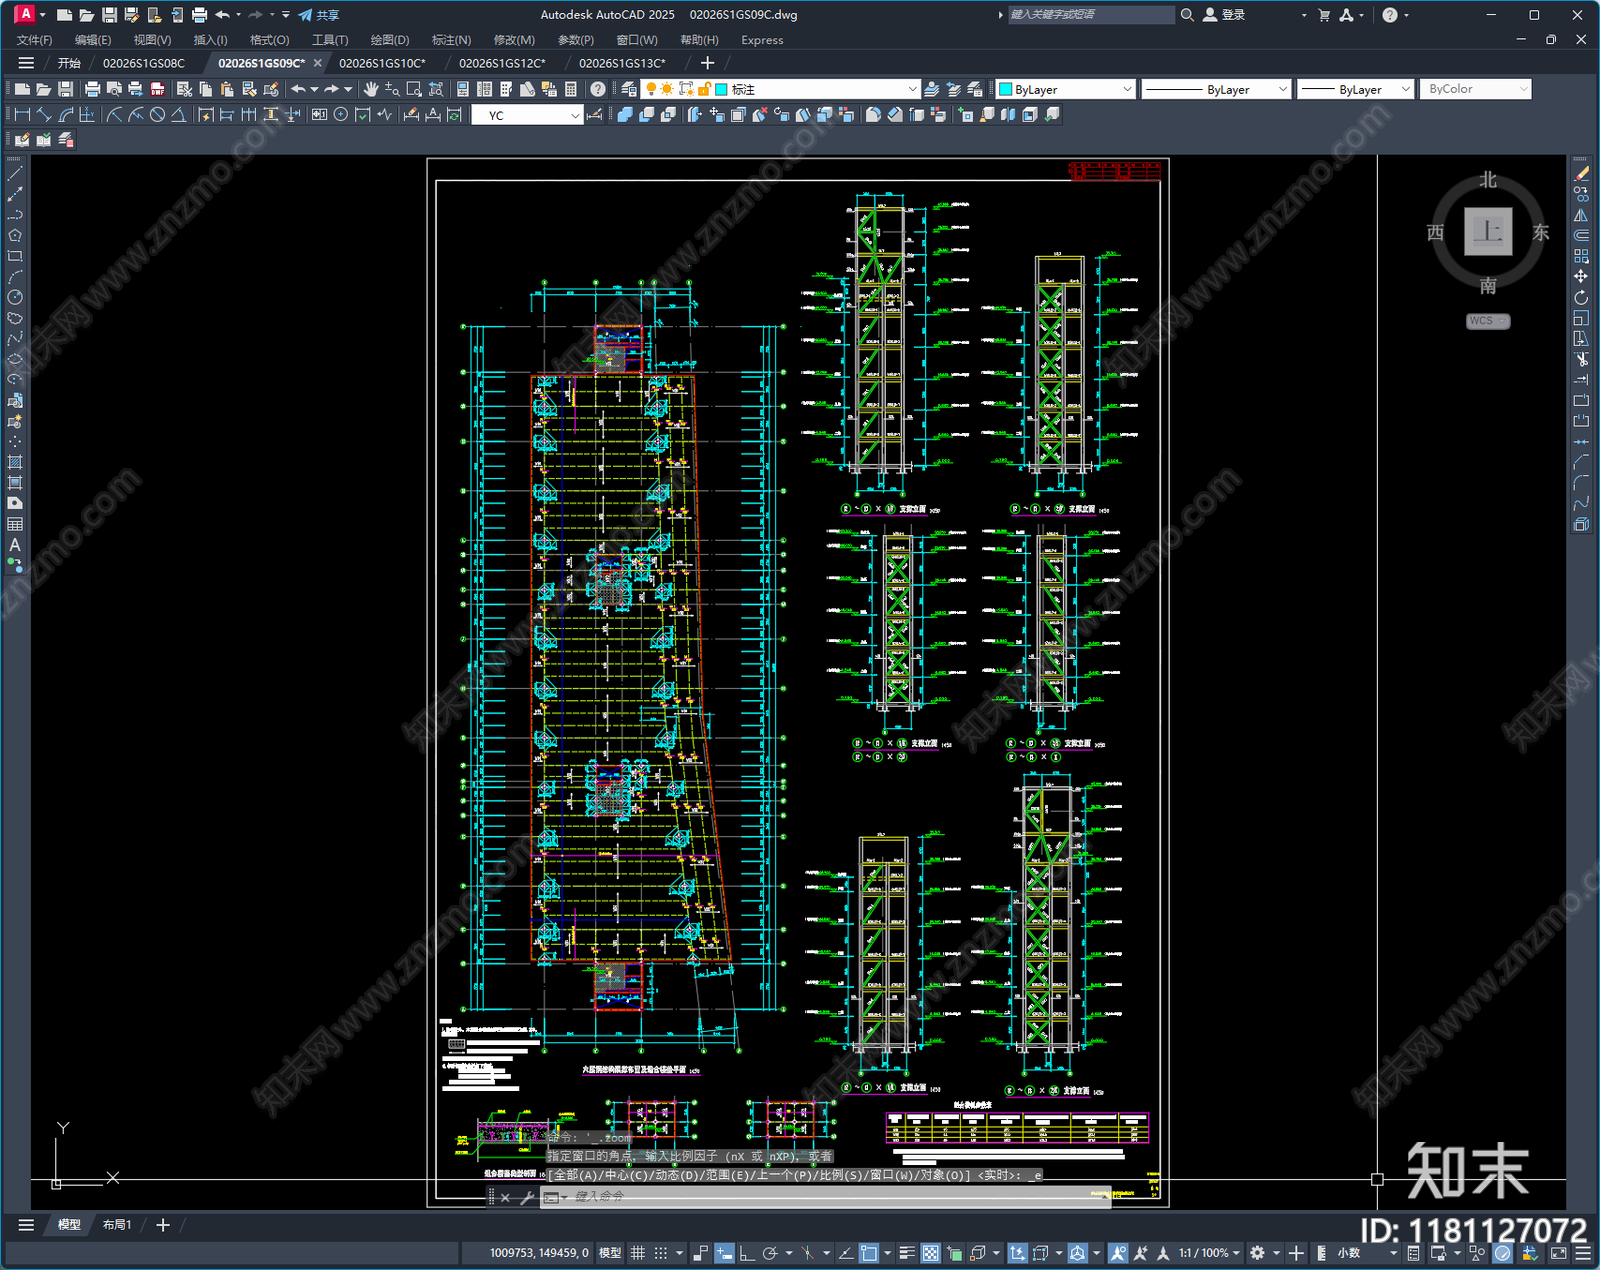The width and height of the screenshot is (1600, 1270).
Task: Click the Save disk icon in toolbar
Action: [x=65, y=89]
